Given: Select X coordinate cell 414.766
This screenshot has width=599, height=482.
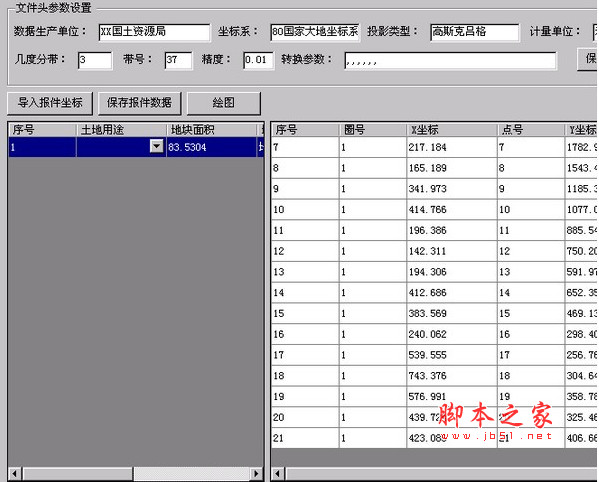Looking at the screenshot, I should (x=452, y=209).
